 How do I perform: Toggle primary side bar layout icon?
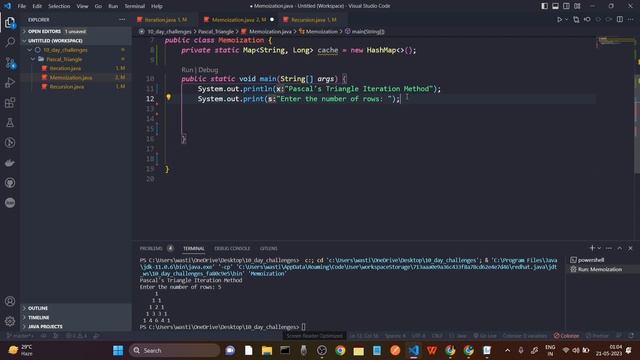pos(544,6)
